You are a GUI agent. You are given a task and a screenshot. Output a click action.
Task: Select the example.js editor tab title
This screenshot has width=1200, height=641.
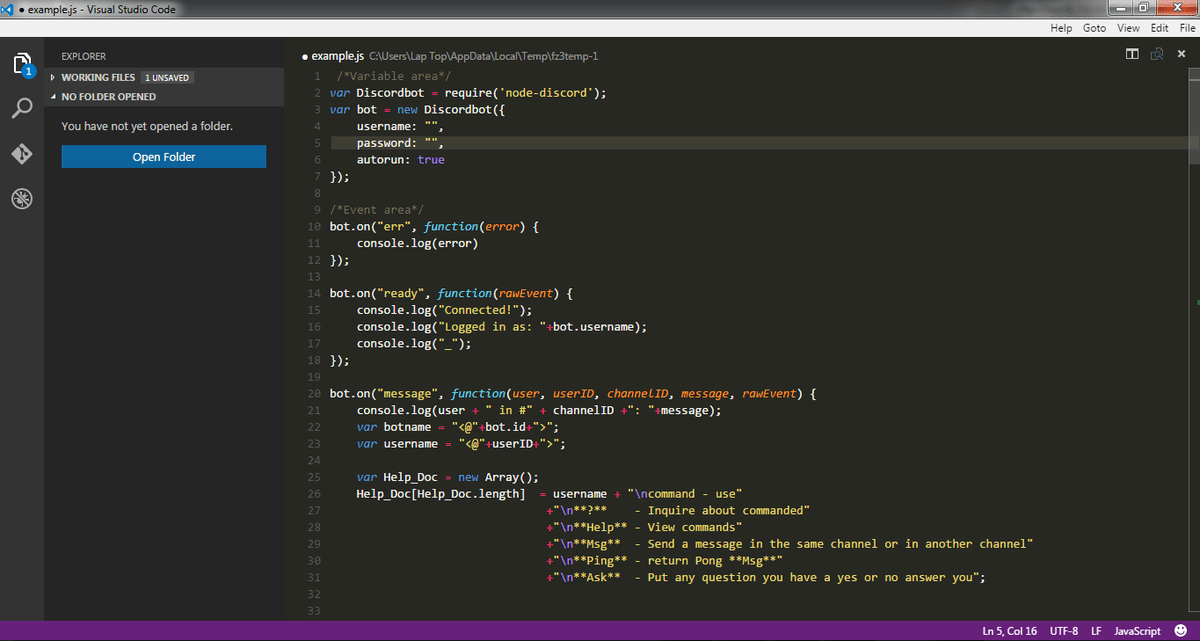click(337, 56)
